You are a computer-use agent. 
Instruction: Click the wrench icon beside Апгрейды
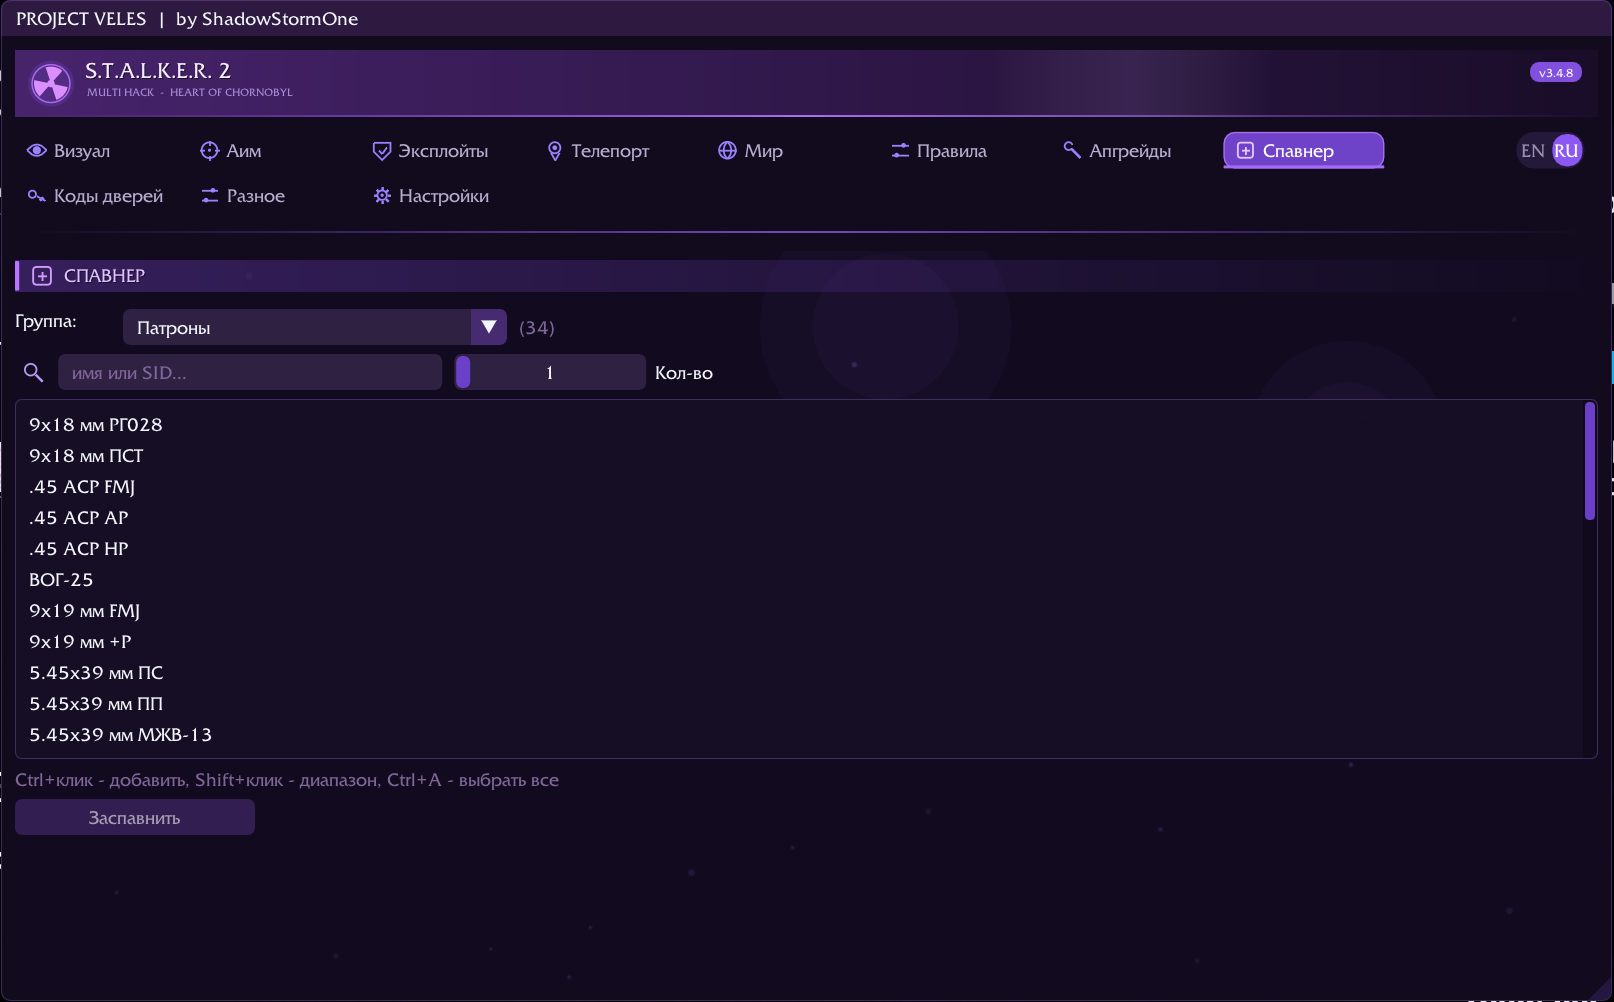[x=1072, y=150]
